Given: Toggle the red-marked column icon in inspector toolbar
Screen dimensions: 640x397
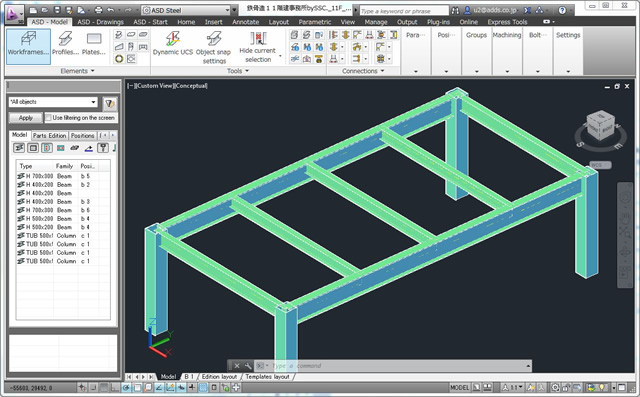Looking at the screenshot, I should coord(47,148).
